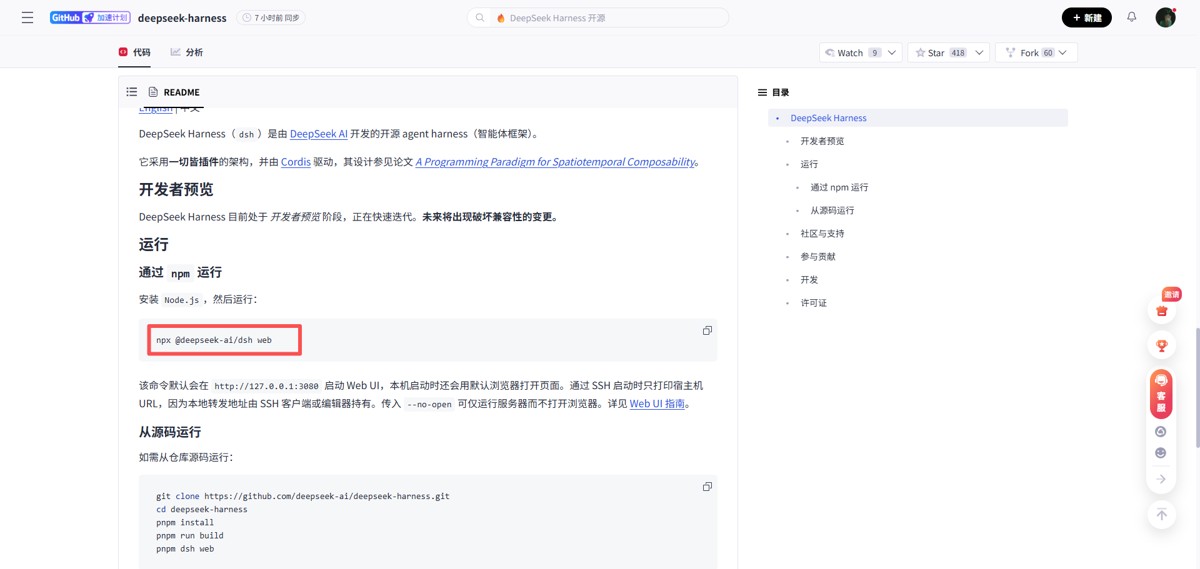The image size is (1200, 569).
Task: Open the Star count 418
Action: point(958,53)
